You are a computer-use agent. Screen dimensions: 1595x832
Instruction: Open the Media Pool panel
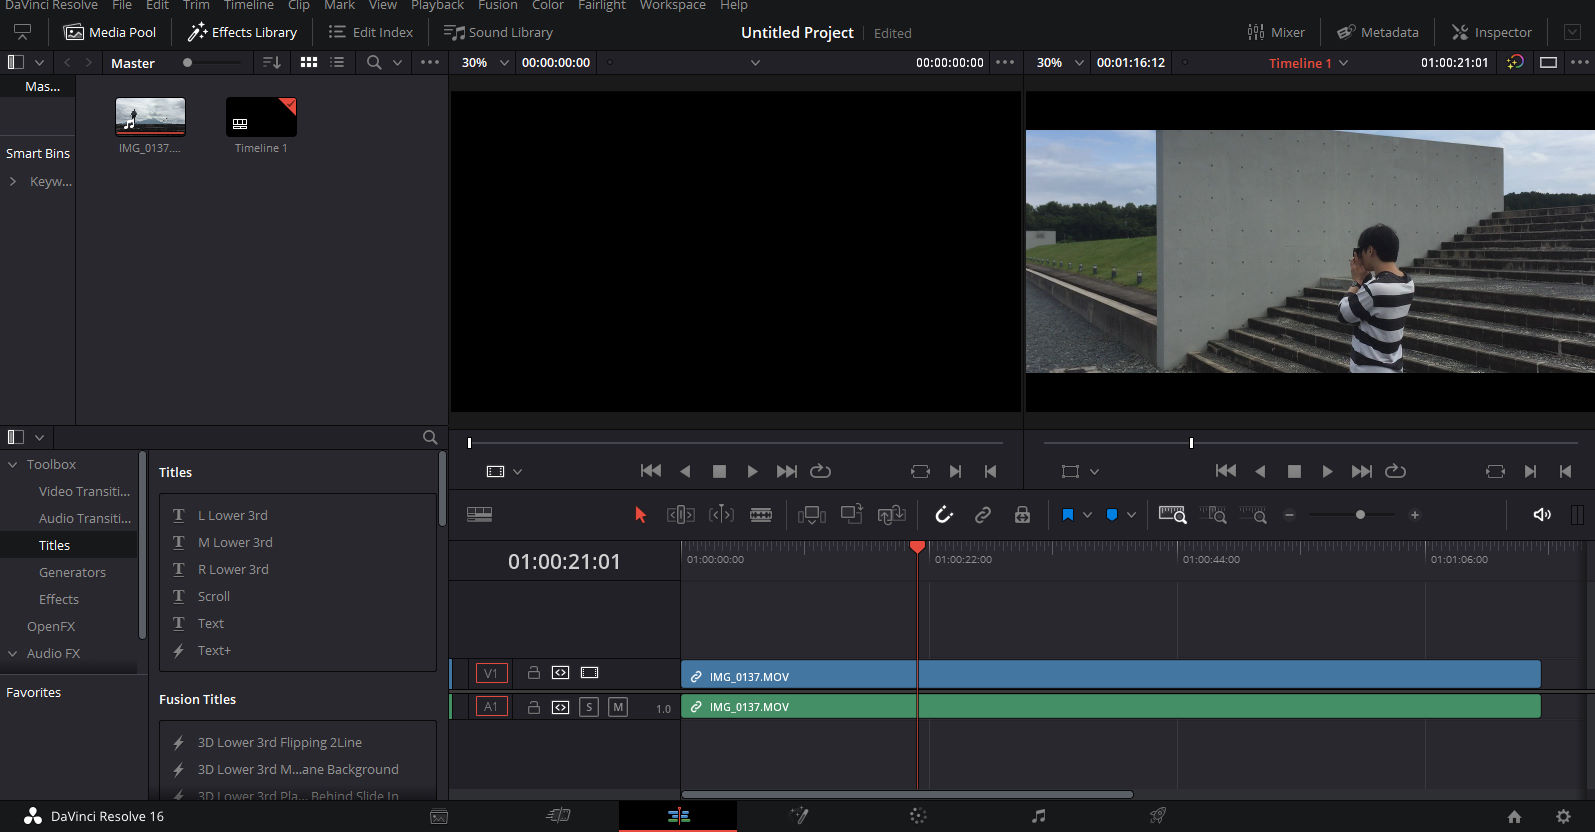(110, 32)
